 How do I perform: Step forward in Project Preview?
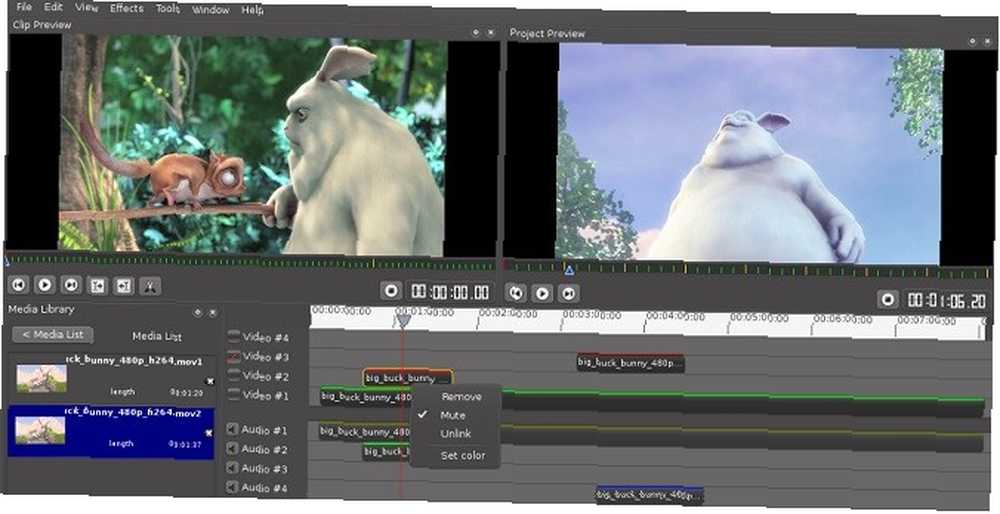568,293
